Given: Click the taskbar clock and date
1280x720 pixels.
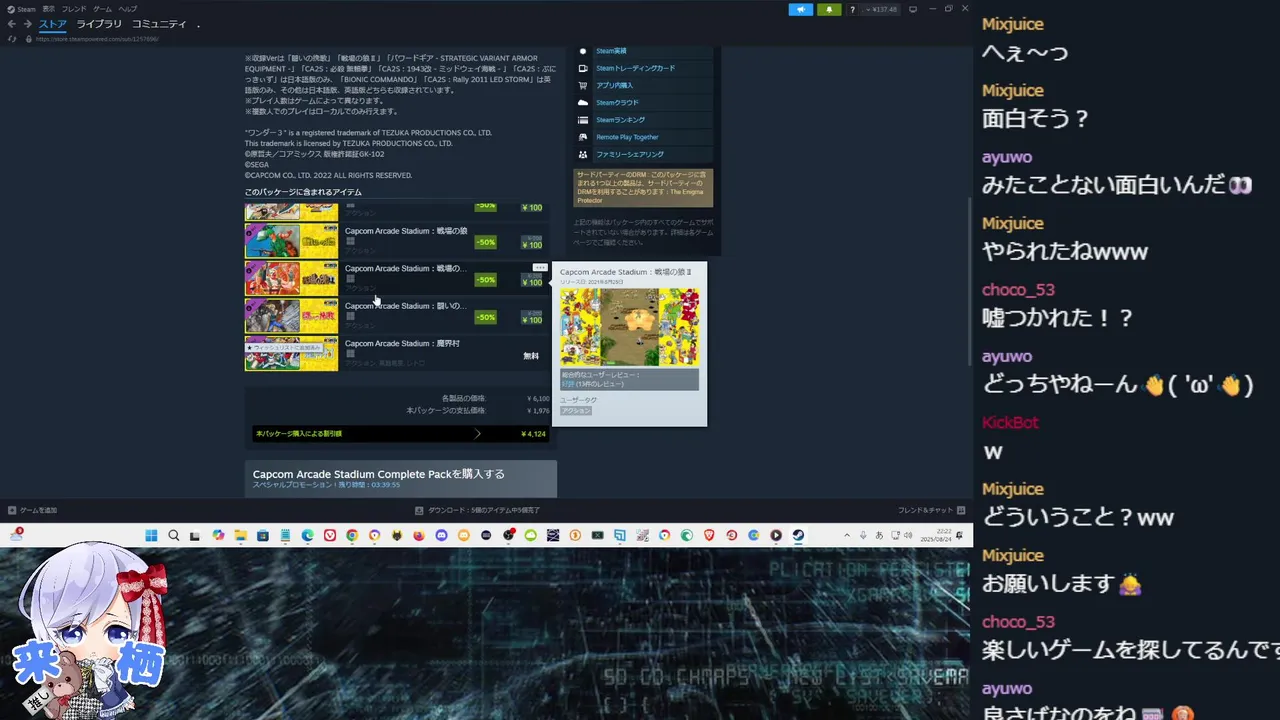Looking at the screenshot, I should pyautogui.click(x=936, y=535).
